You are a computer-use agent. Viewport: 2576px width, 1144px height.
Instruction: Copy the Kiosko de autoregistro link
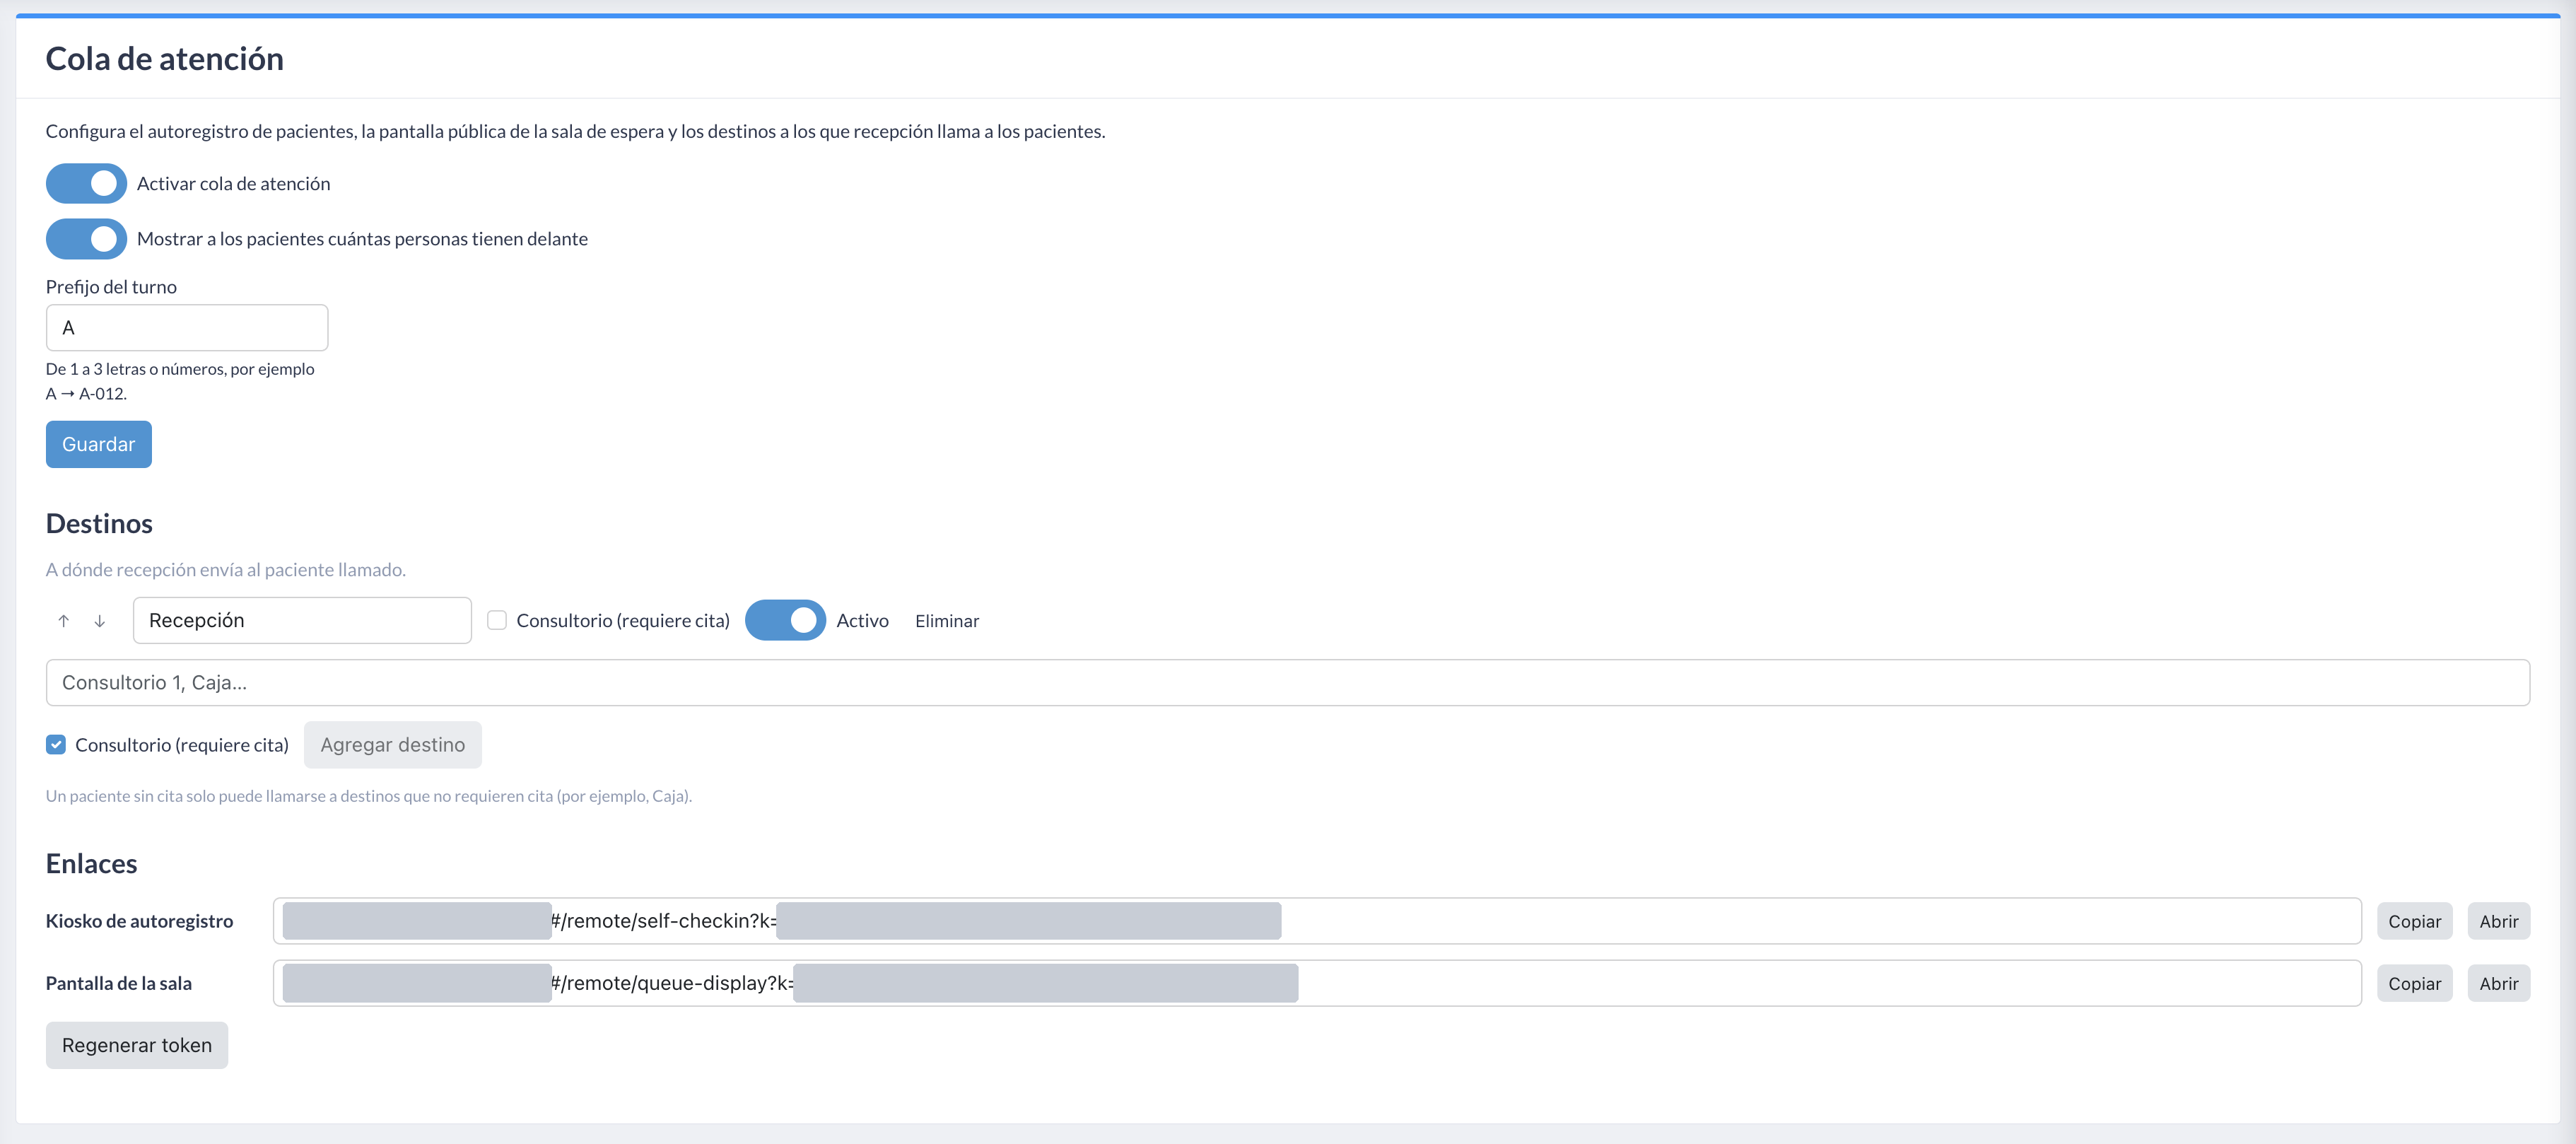(2414, 921)
